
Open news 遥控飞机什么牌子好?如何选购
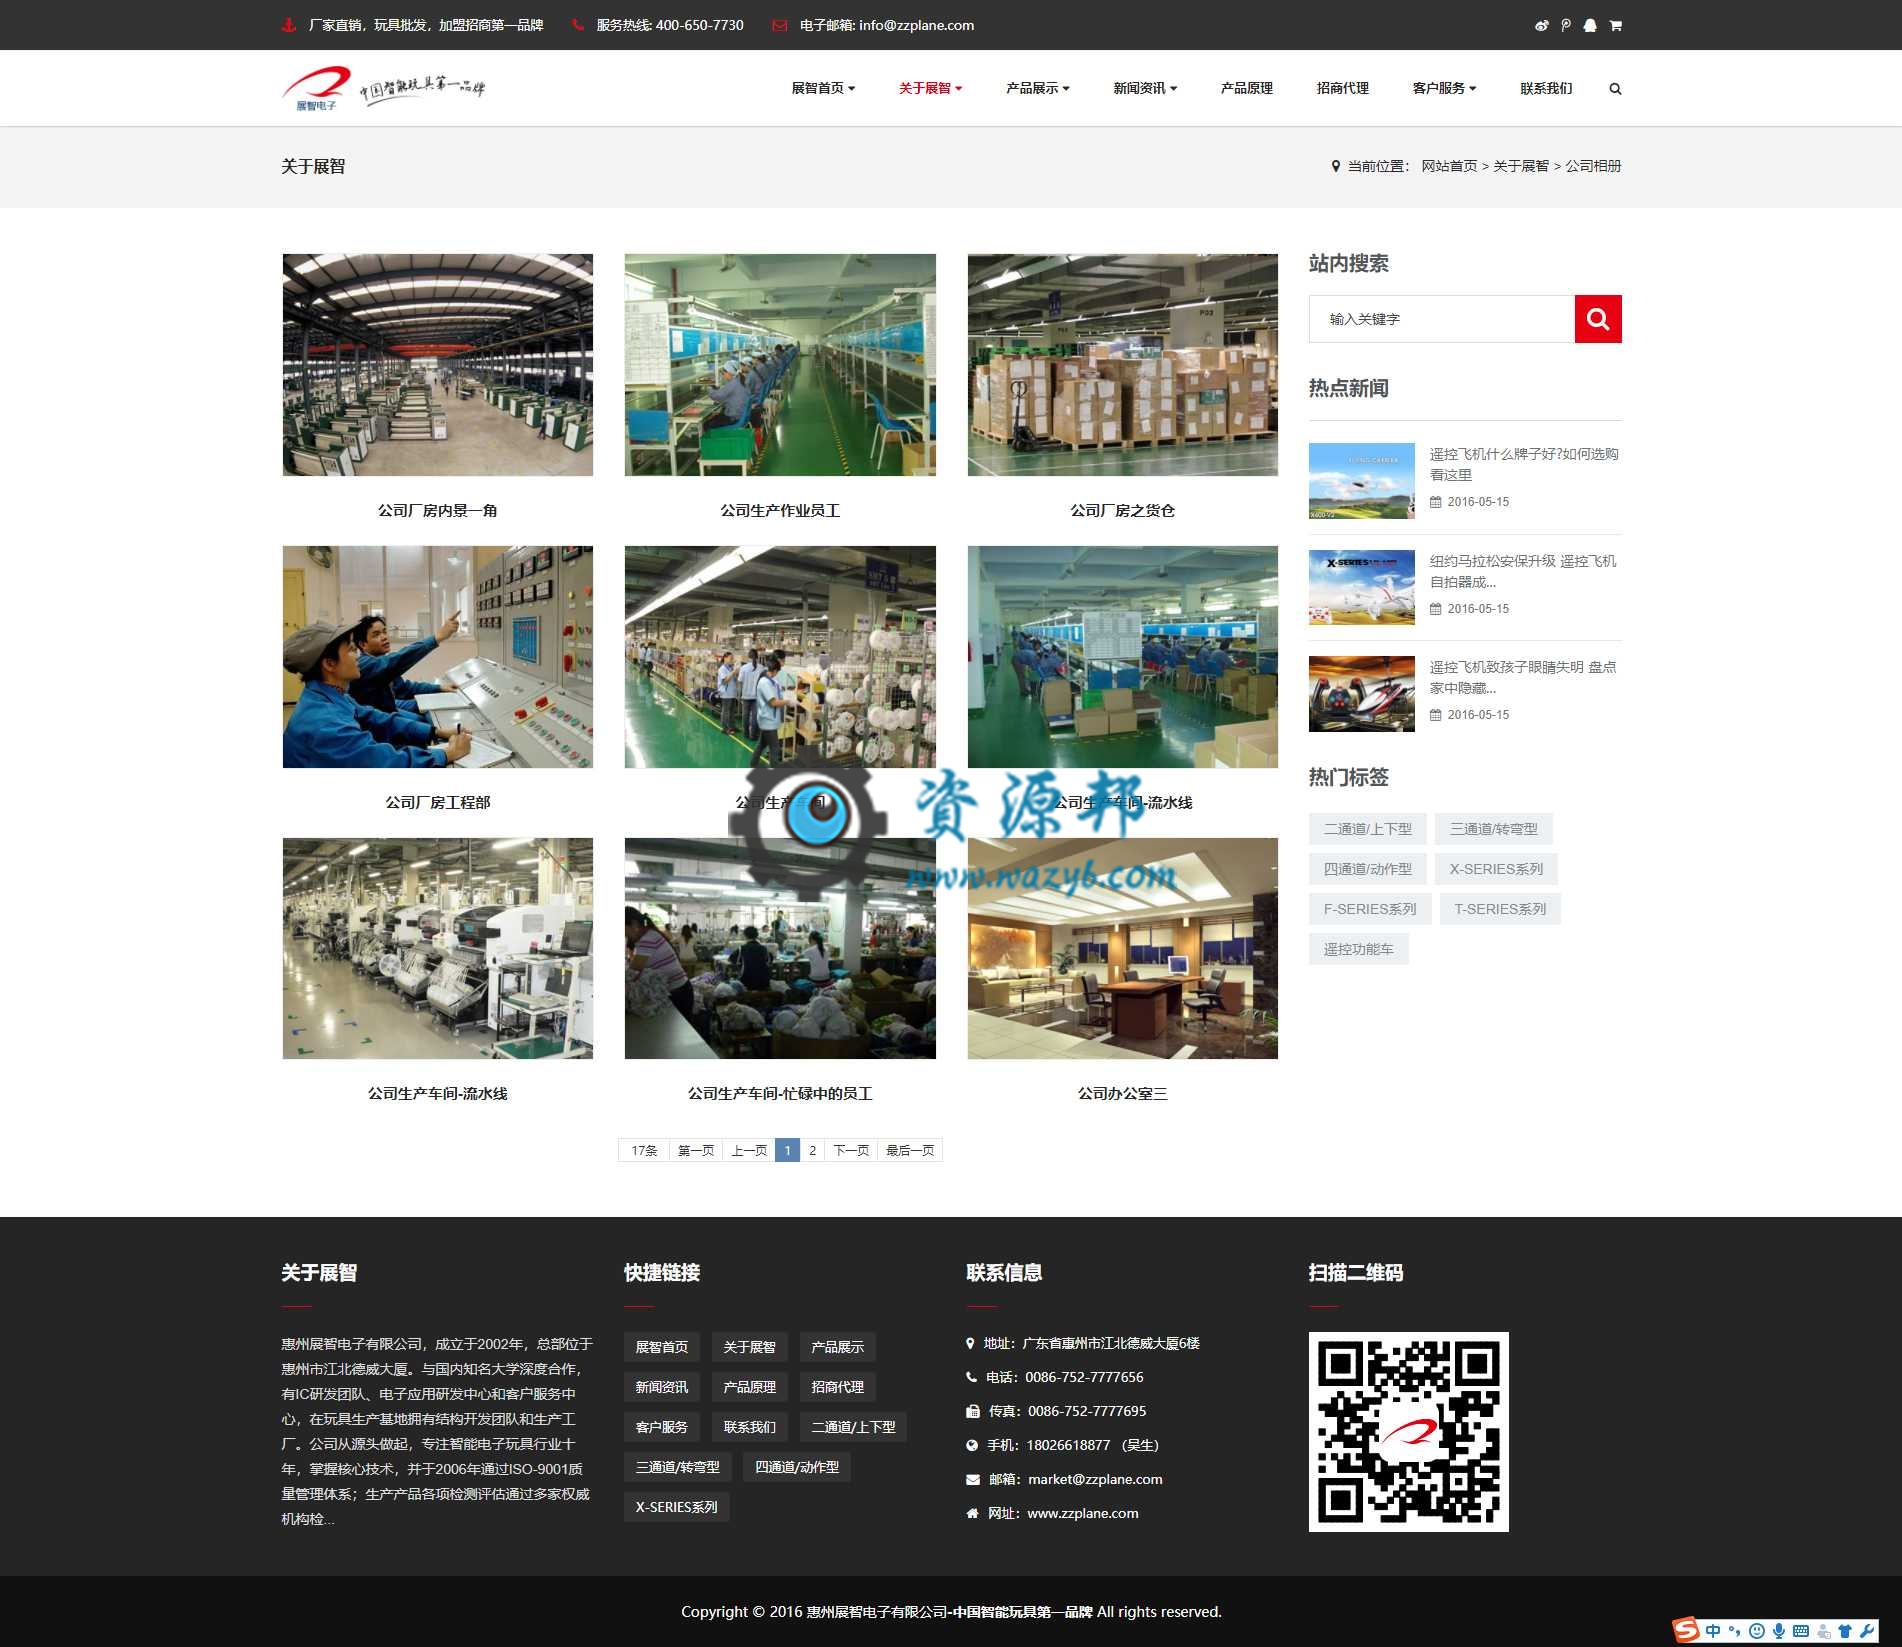(x=1523, y=464)
